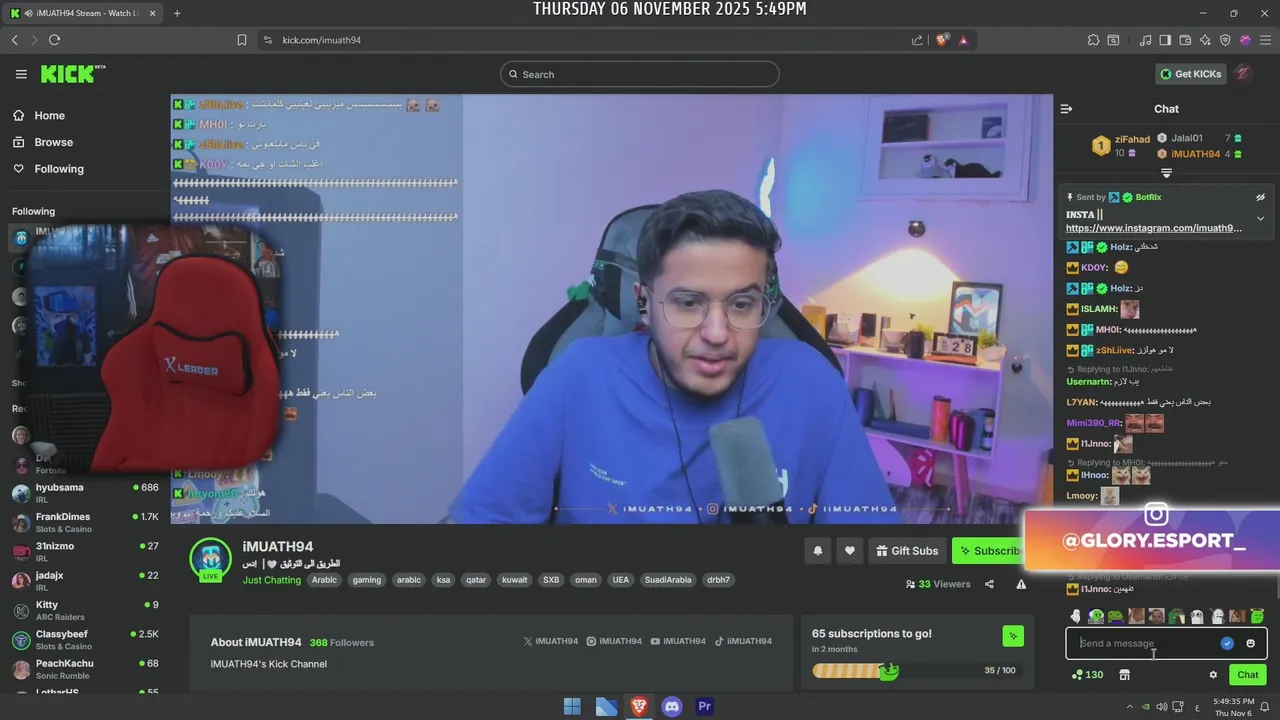Open the Brave main menu
1280x720 pixels.
pos(1265,40)
